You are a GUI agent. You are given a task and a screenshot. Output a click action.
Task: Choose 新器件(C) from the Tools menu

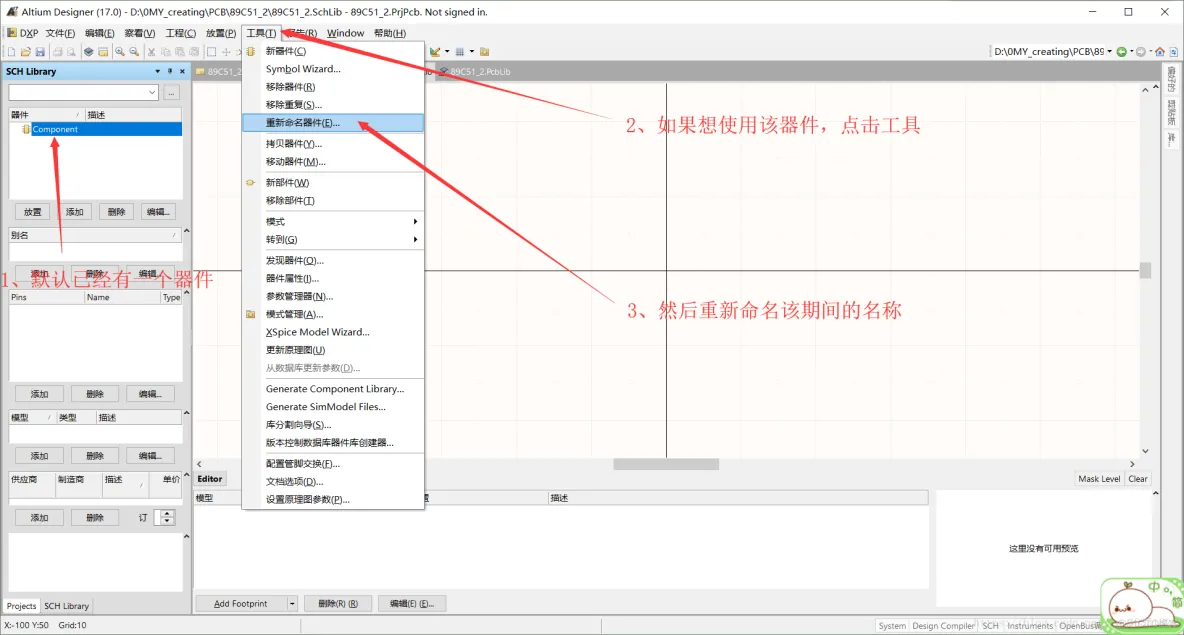click(332, 51)
